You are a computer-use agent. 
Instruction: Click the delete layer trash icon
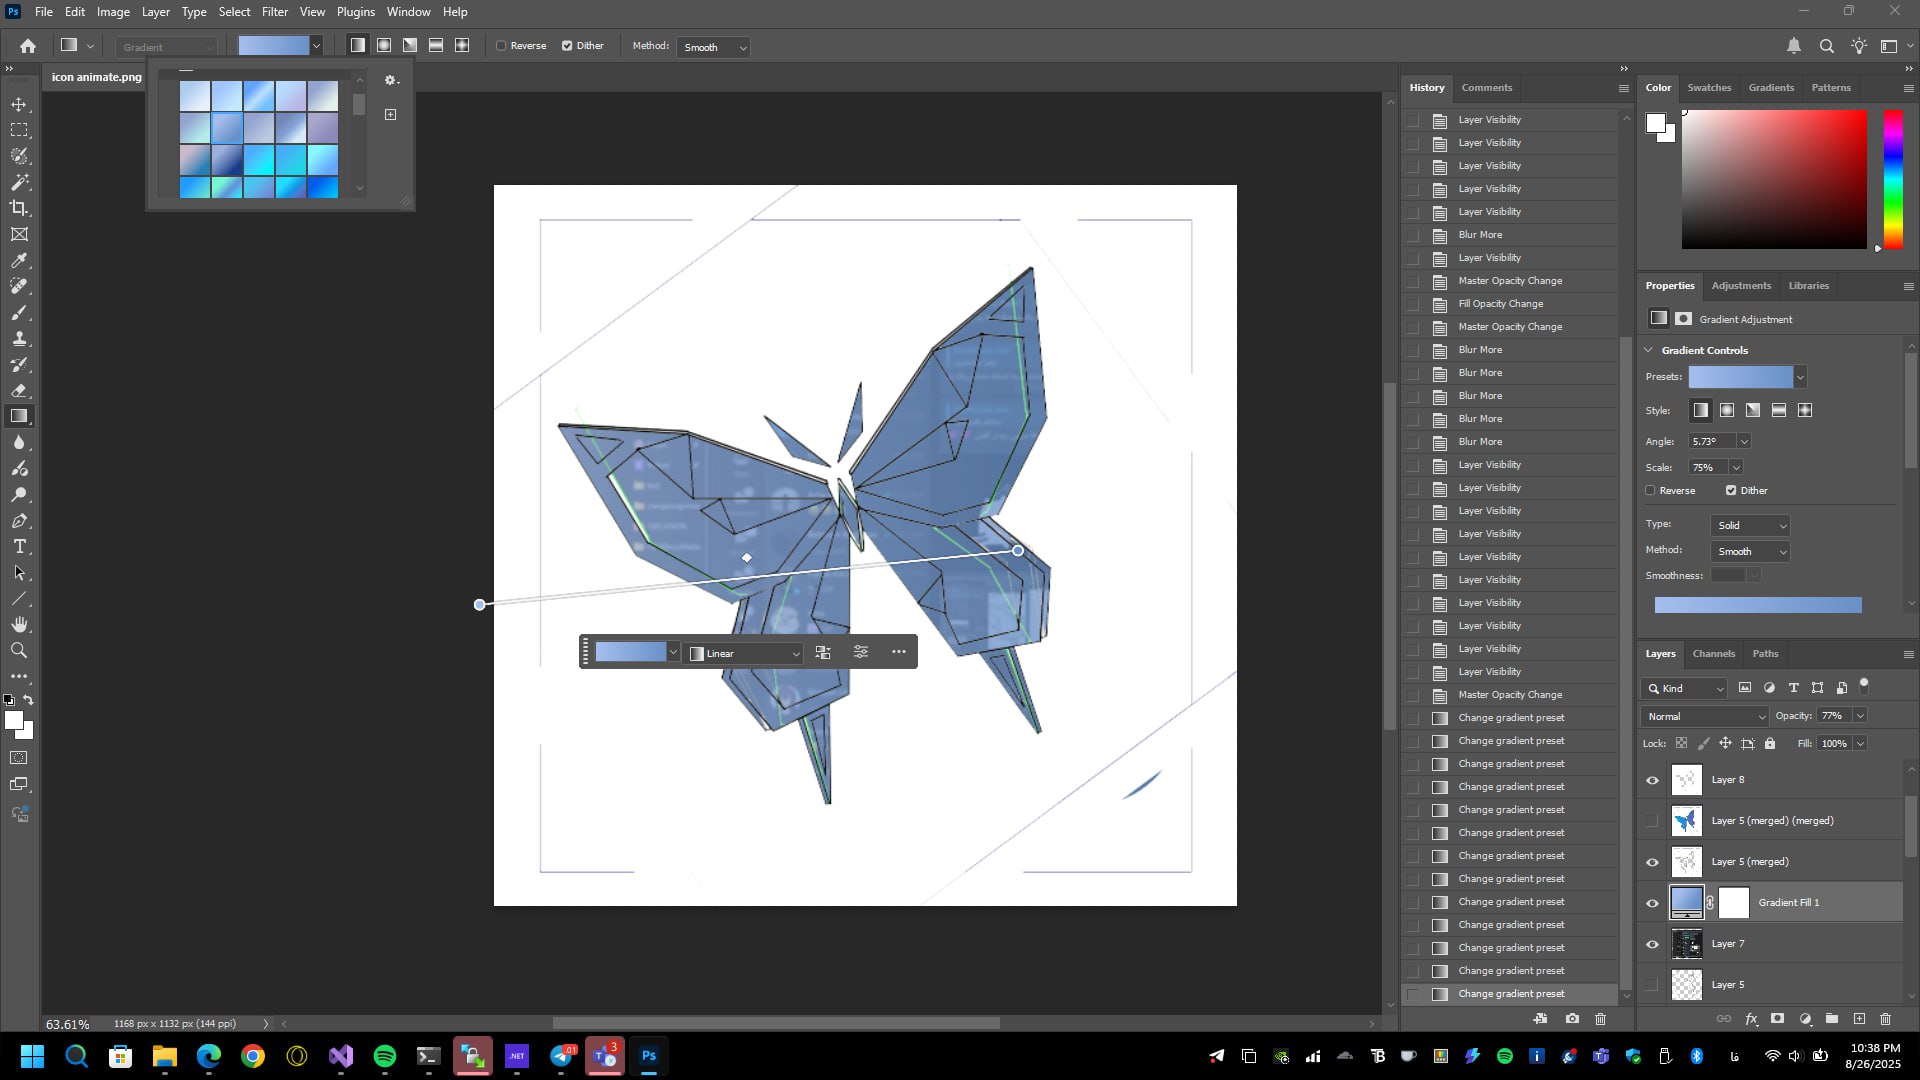(x=1885, y=1019)
